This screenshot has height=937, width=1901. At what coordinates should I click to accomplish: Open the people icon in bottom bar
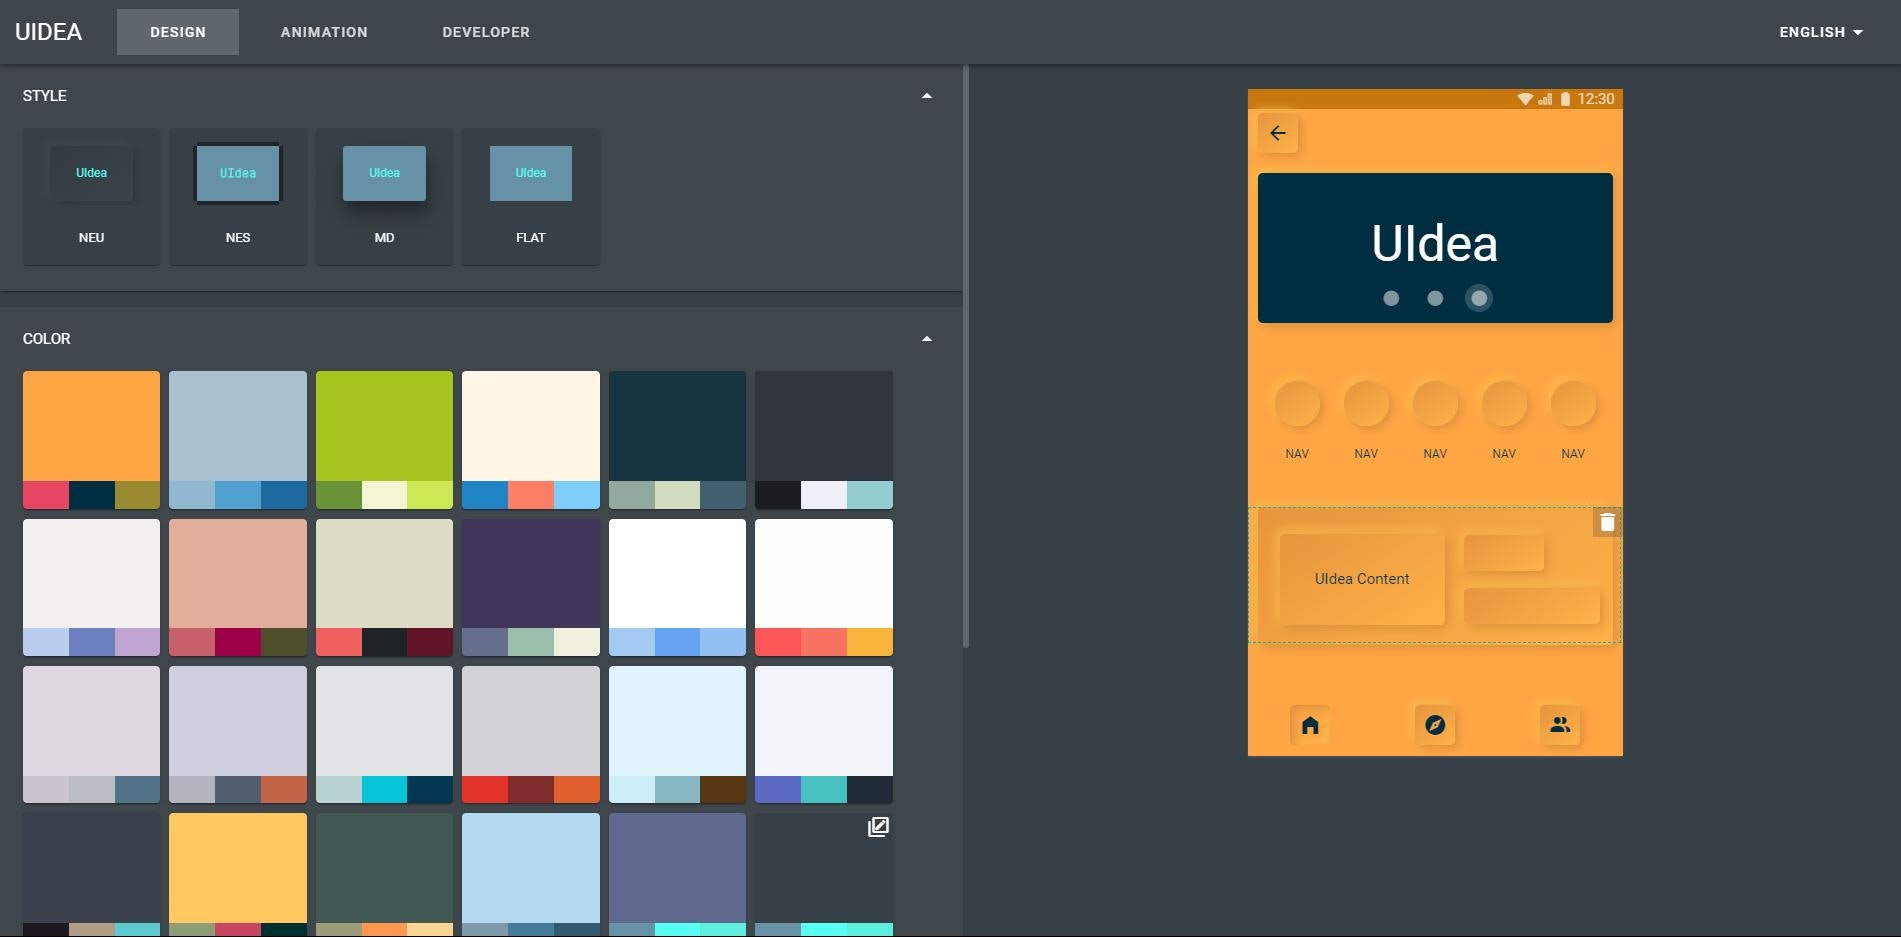coord(1560,725)
